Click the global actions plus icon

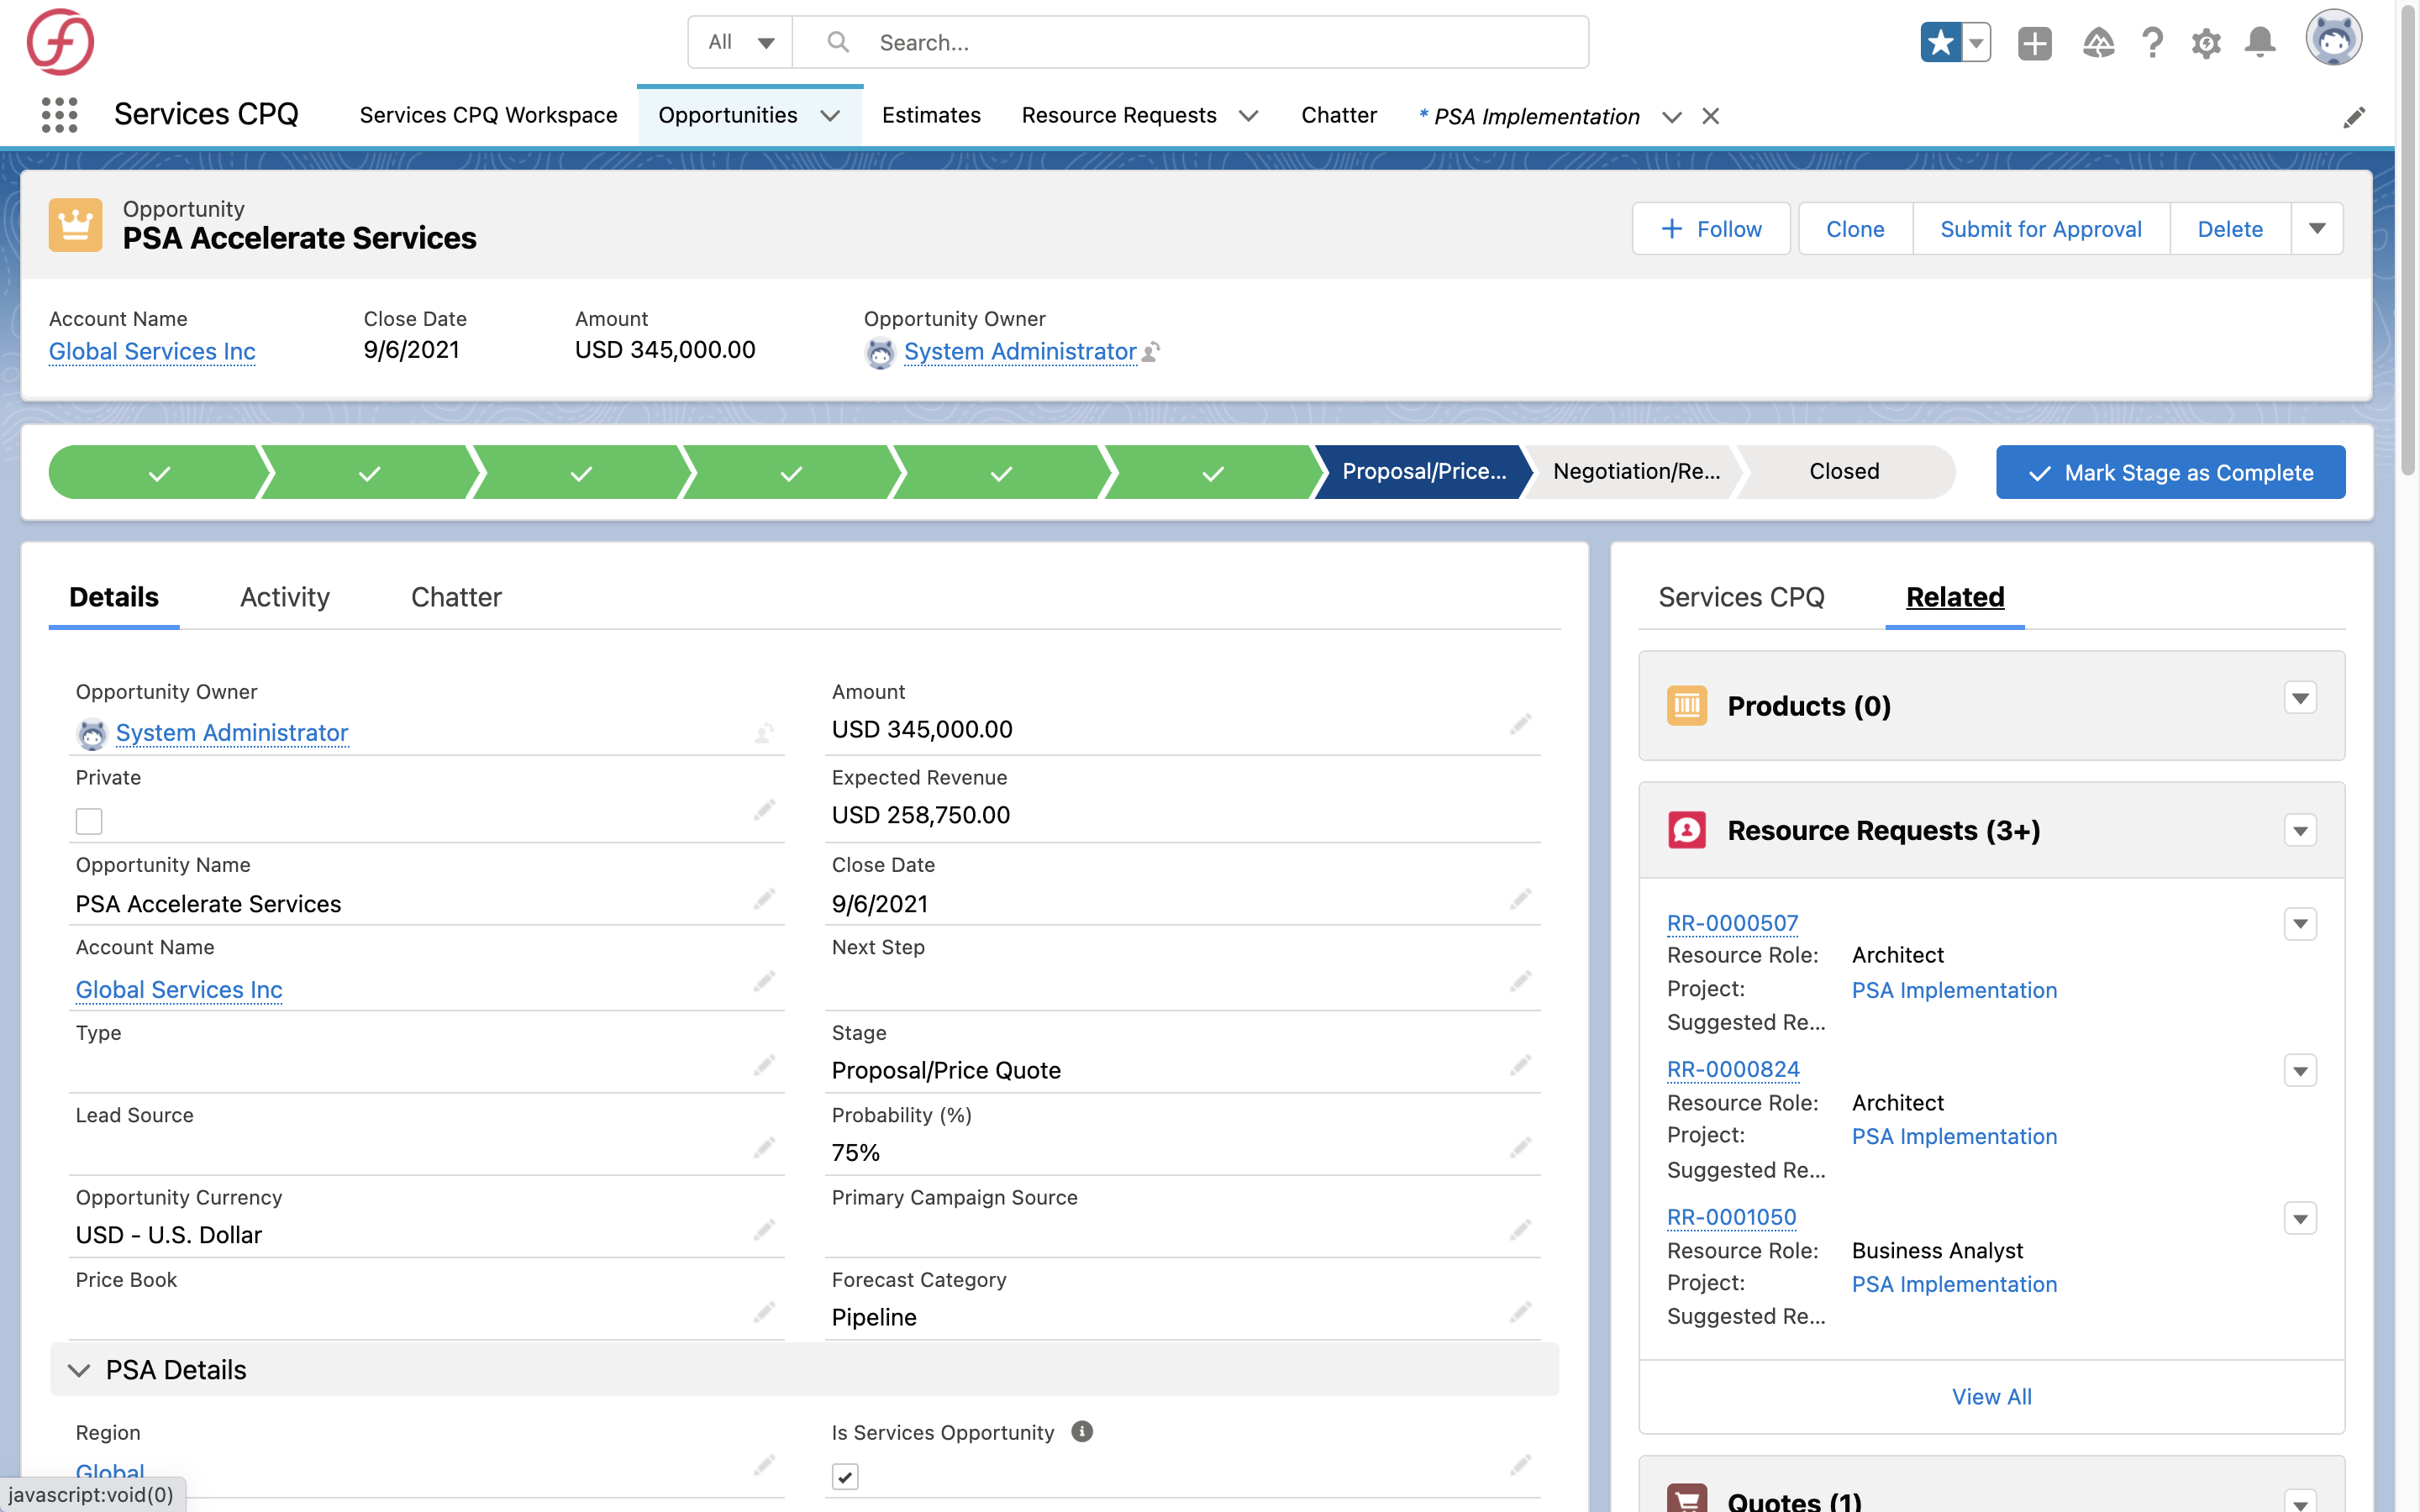[2035, 42]
